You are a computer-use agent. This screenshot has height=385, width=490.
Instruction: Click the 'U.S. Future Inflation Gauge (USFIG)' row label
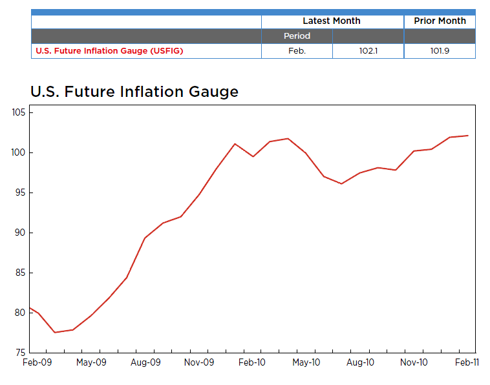pos(109,51)
